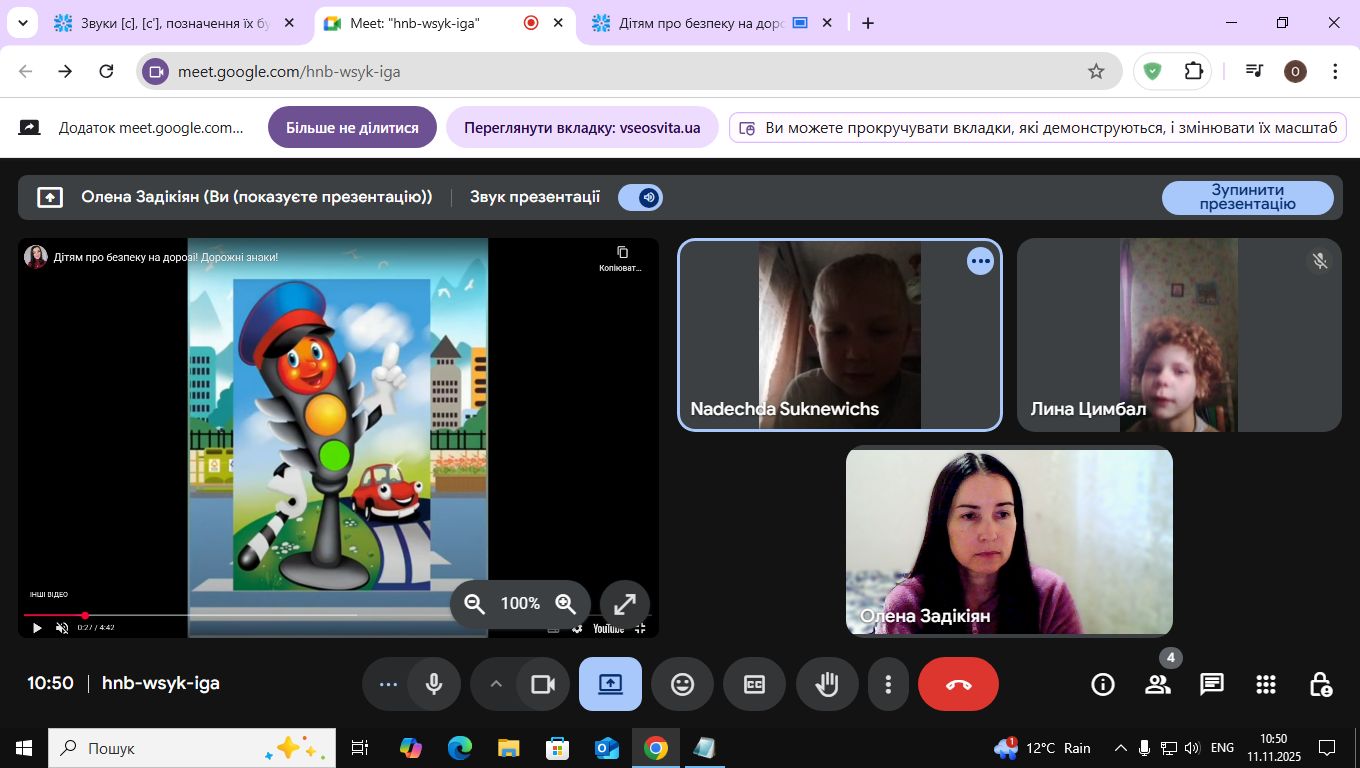
Task: Show the participants list
Action: coord(1157,684)
